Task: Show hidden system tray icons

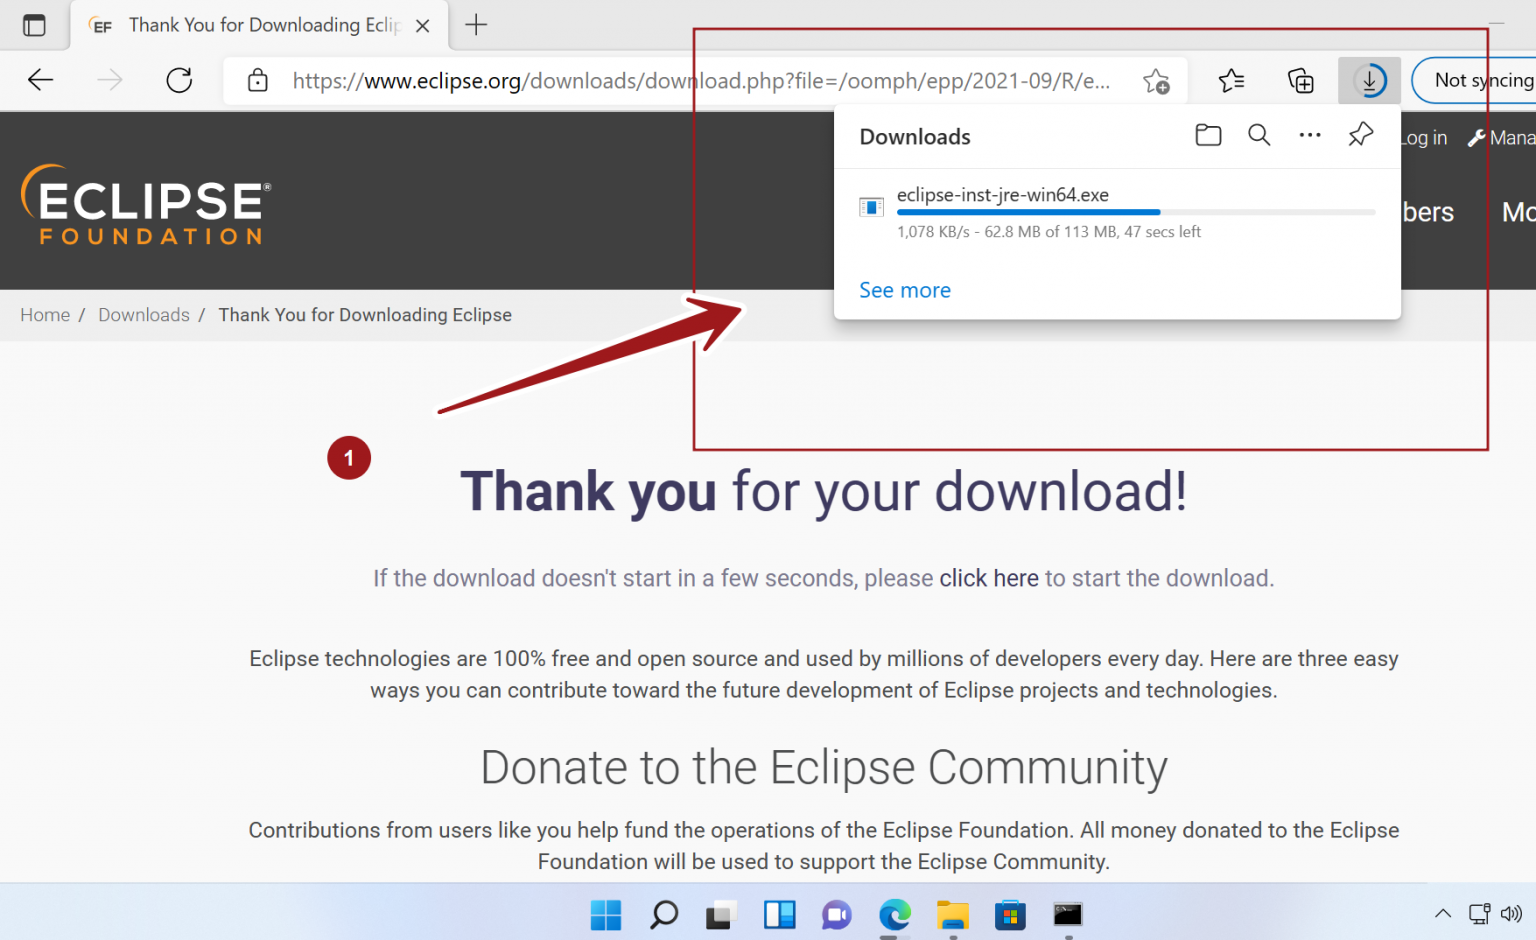Action: (x=1442, y=913)
